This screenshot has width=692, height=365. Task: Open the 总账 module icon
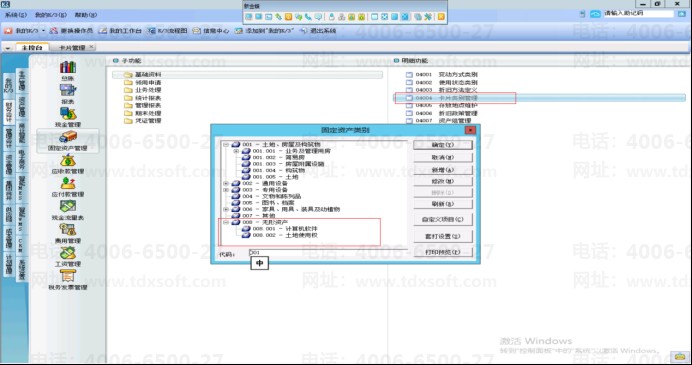[x=68, y=67]
